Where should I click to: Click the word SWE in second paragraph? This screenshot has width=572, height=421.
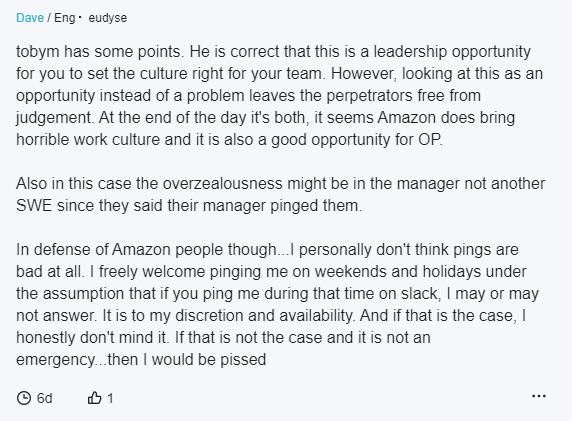34,206
